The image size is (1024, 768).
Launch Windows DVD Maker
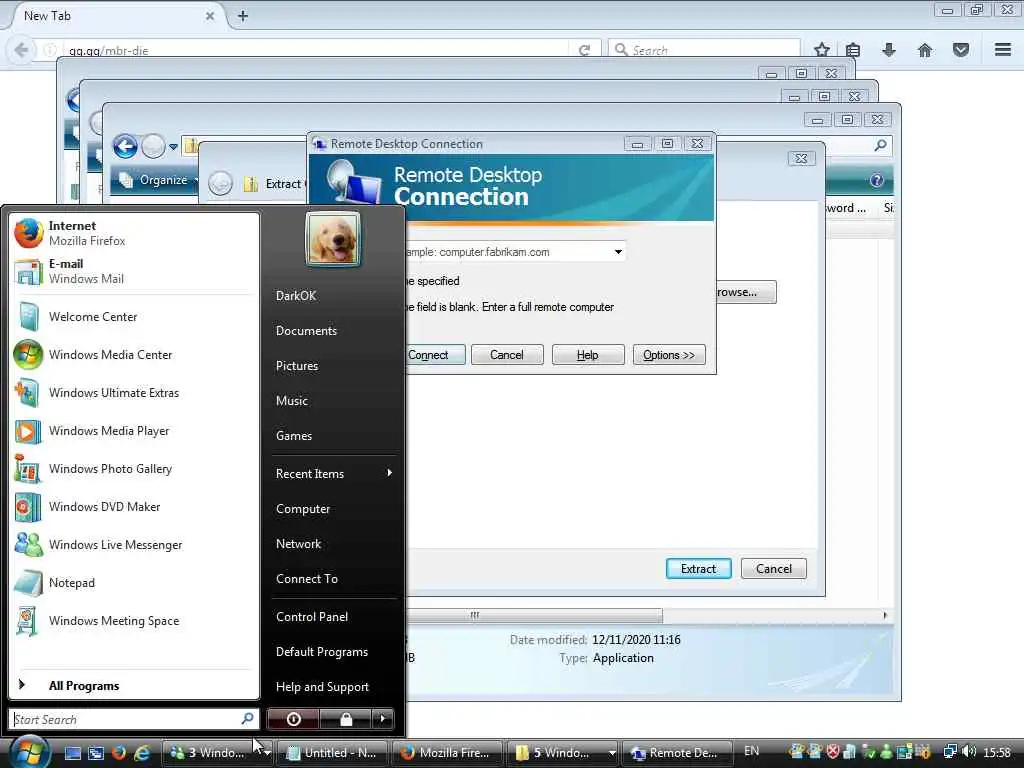pyautogui.click(x=134, y=507)
